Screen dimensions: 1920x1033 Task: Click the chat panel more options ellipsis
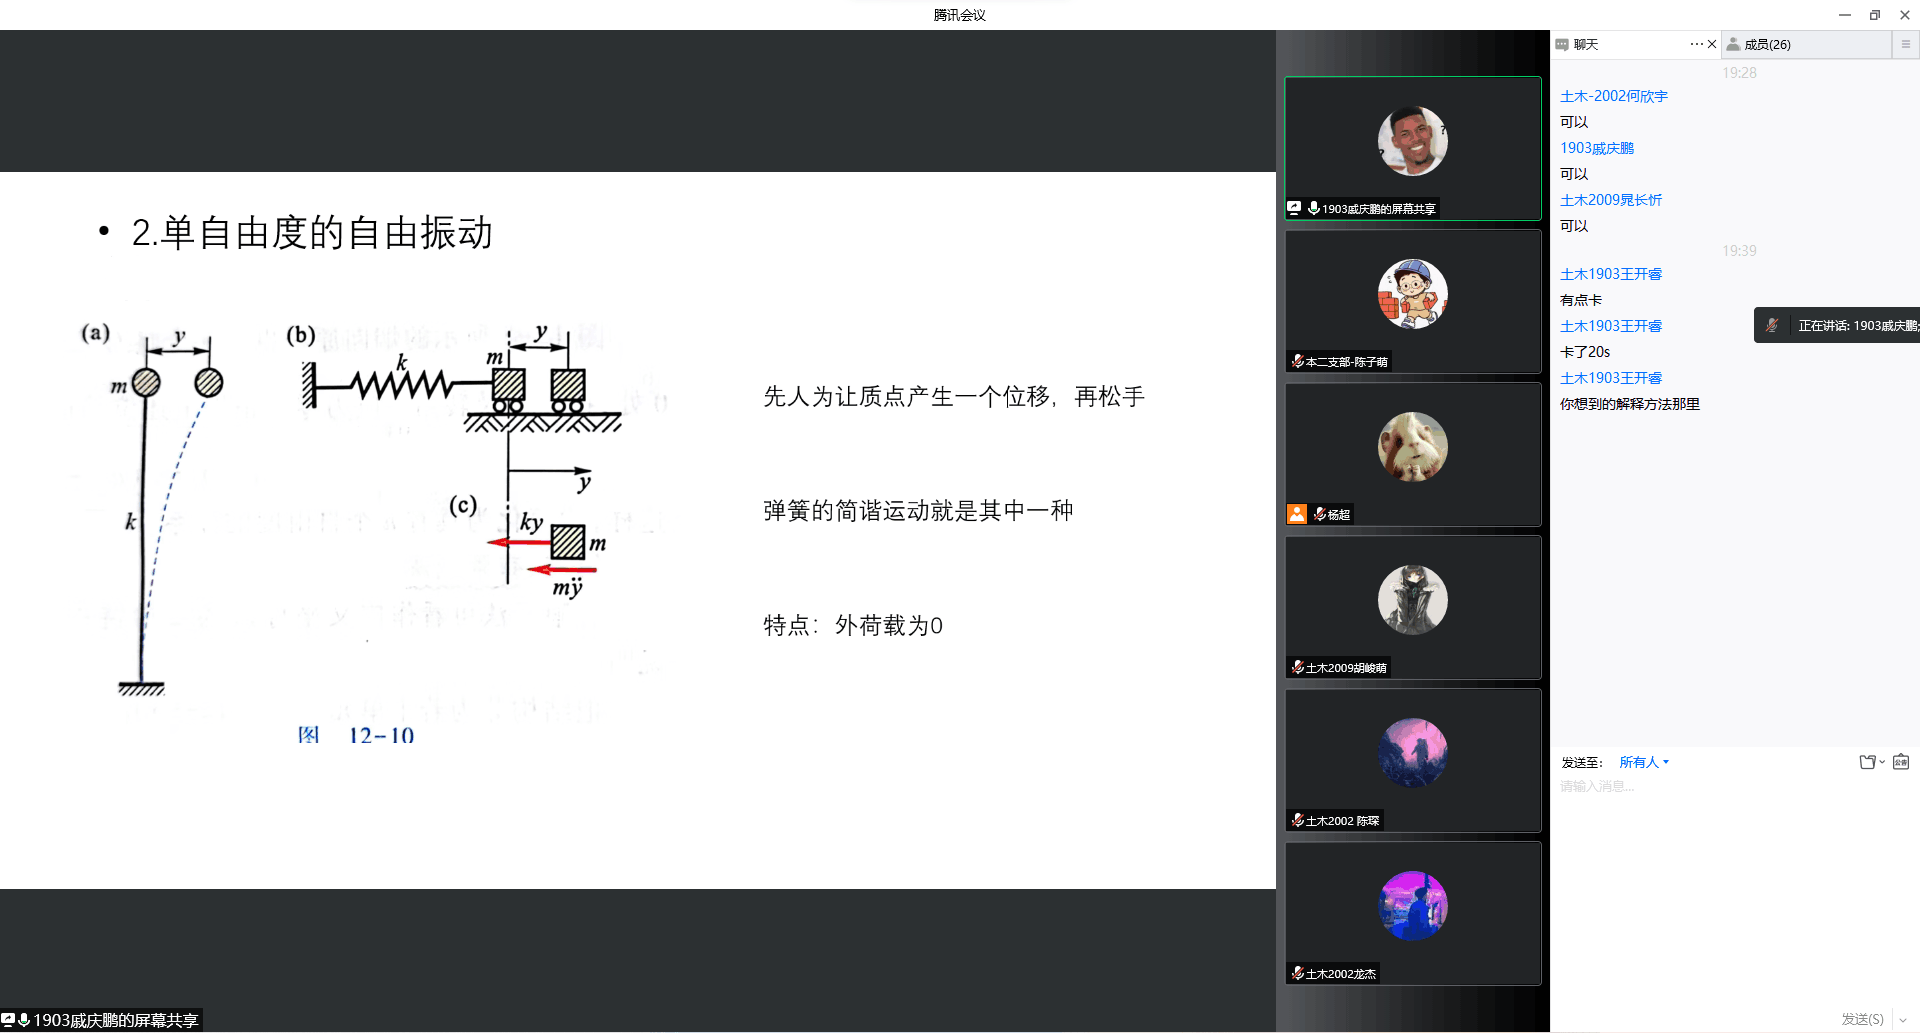(1696, 44)
